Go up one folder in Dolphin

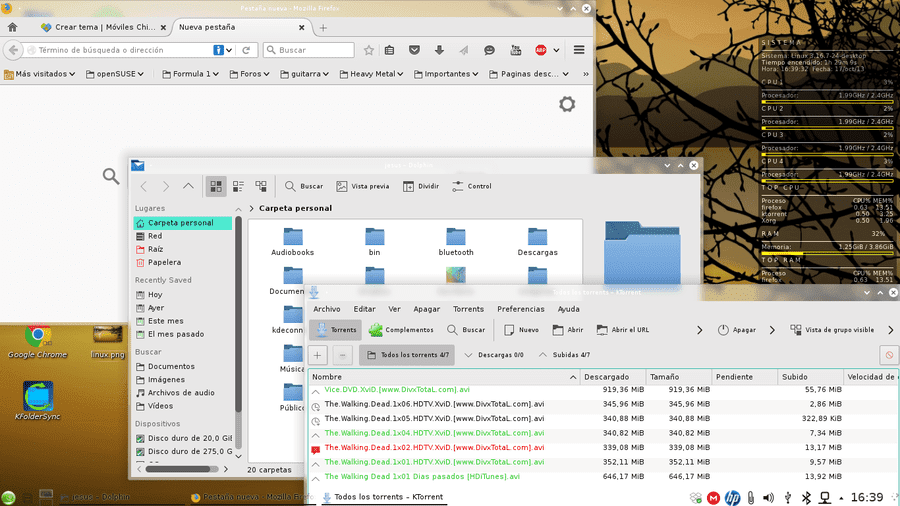point(188,186)
